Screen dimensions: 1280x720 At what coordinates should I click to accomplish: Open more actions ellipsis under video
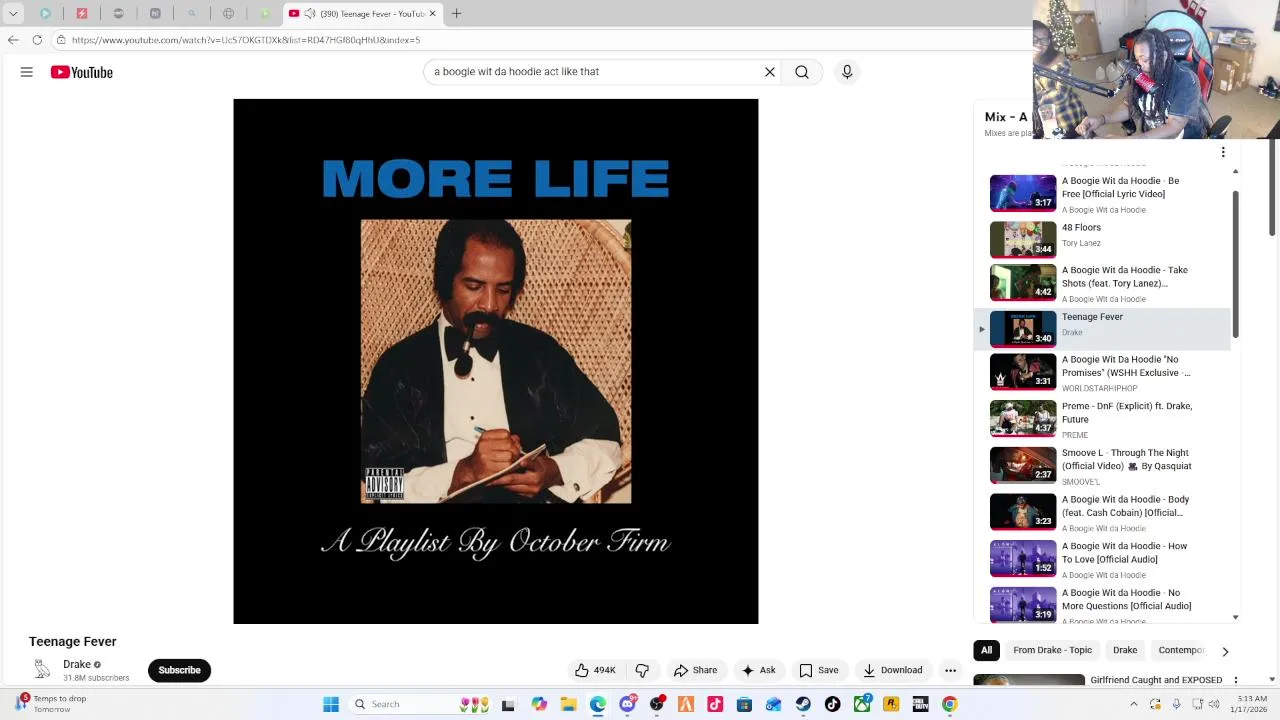(x=951, y=670)
